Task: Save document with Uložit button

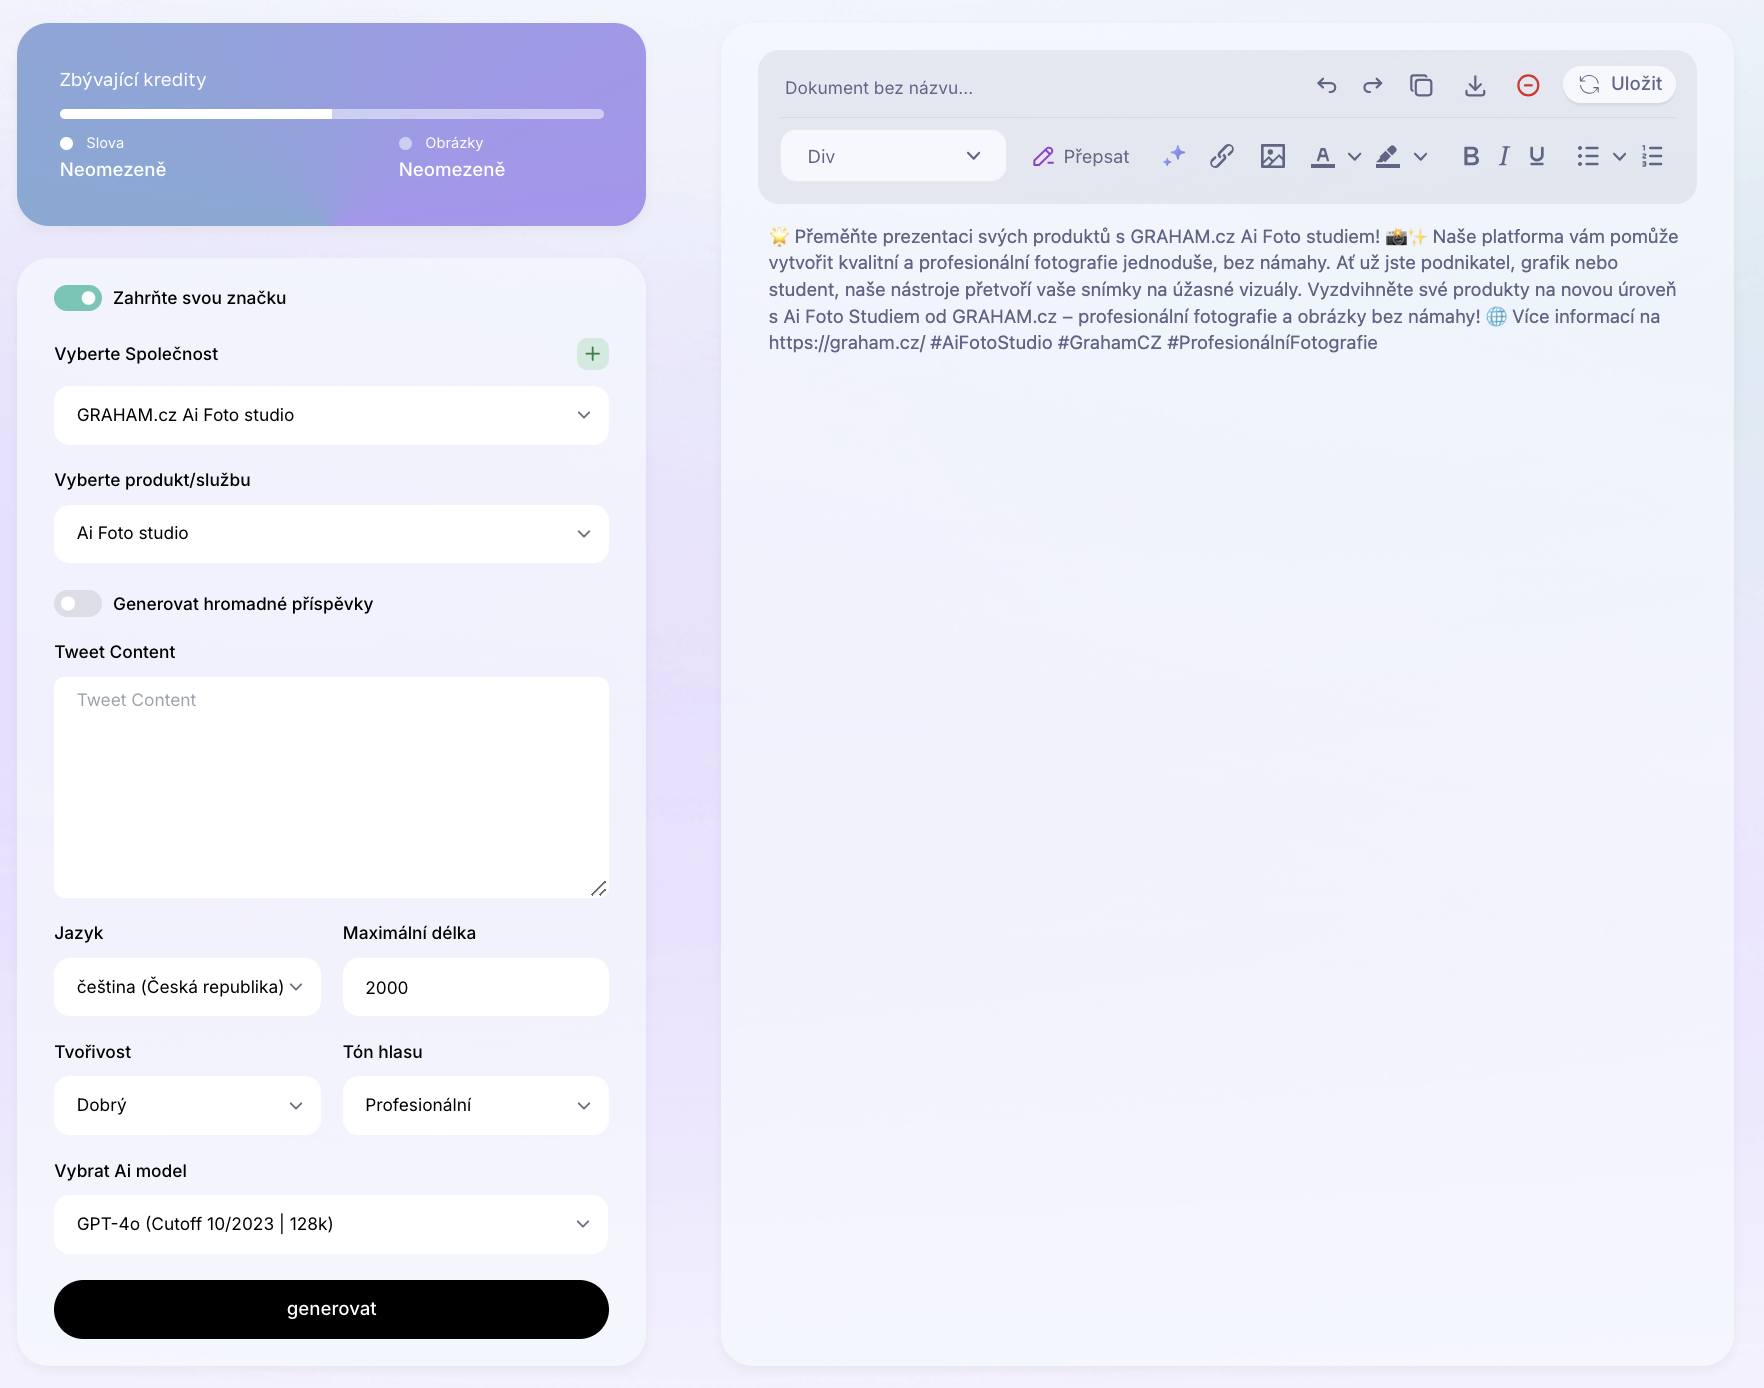Action: [x=1620, y=84]
